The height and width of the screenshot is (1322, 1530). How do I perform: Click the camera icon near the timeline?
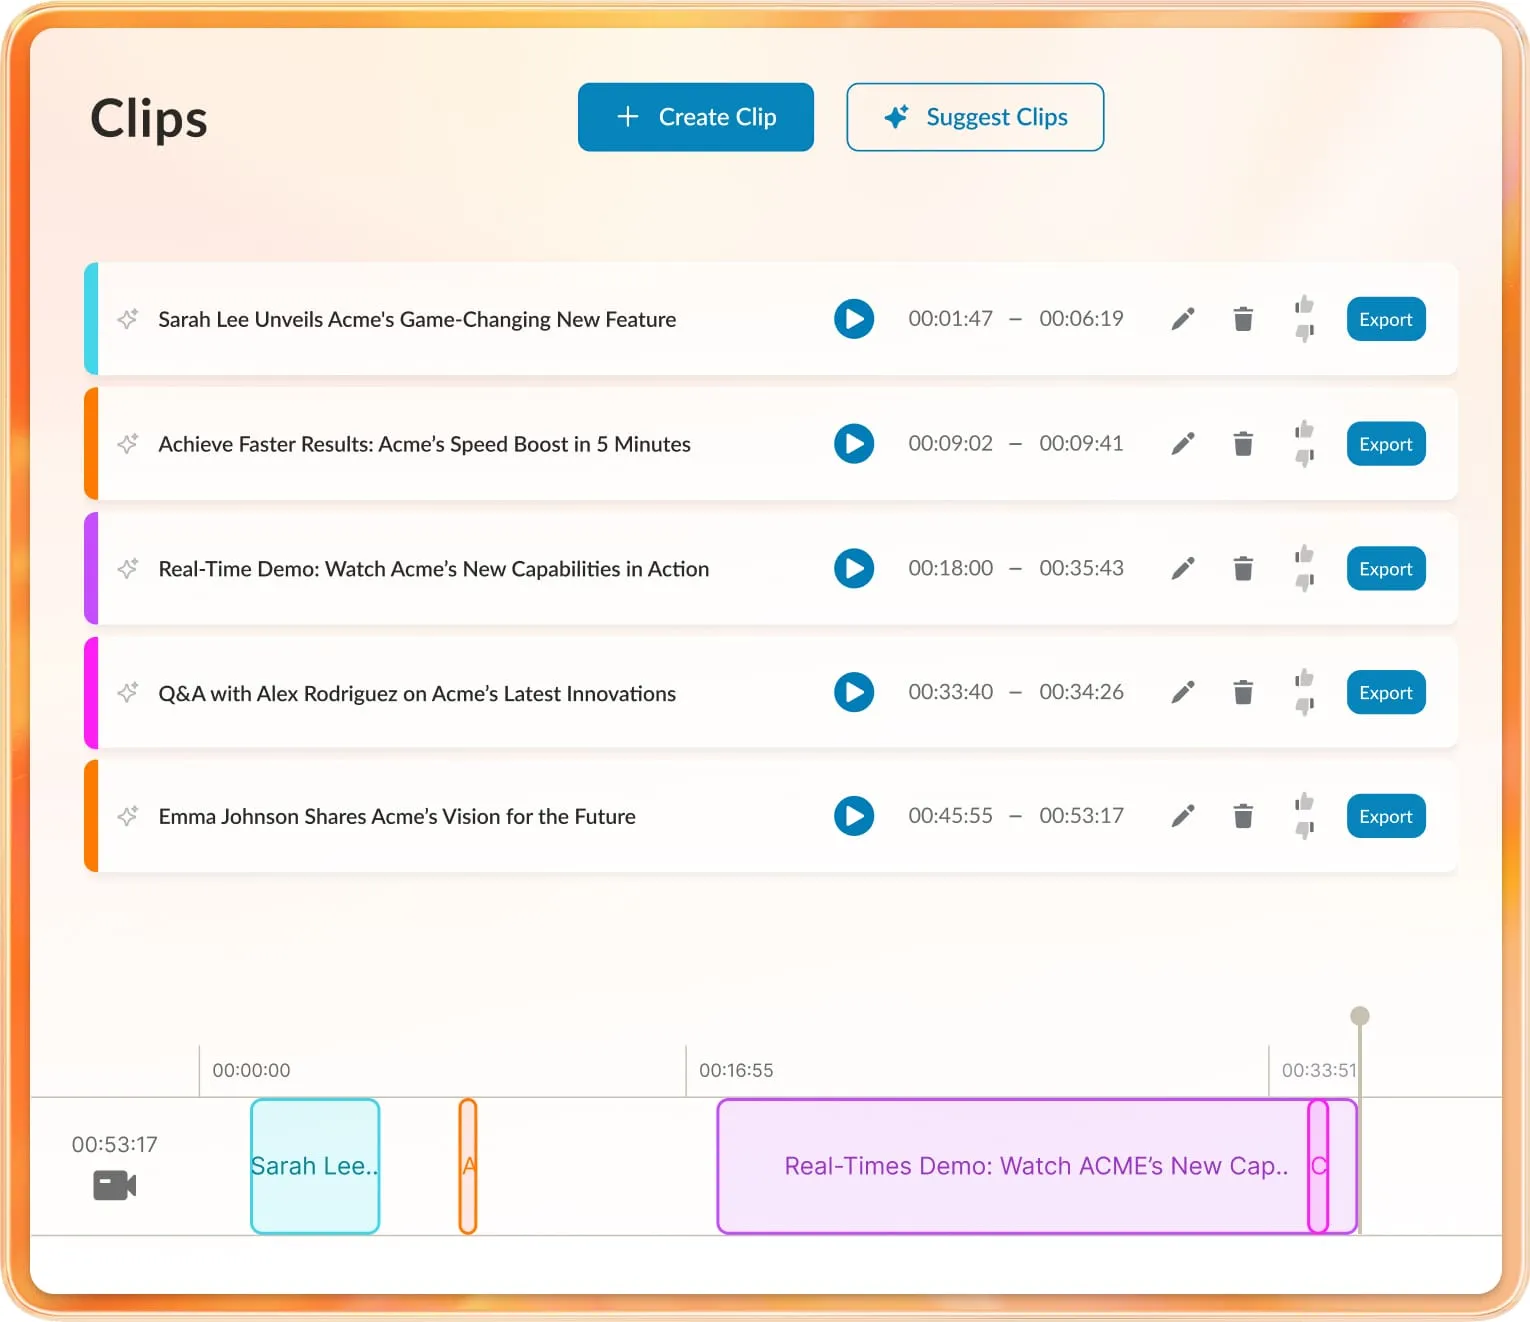click(113, 1186)
